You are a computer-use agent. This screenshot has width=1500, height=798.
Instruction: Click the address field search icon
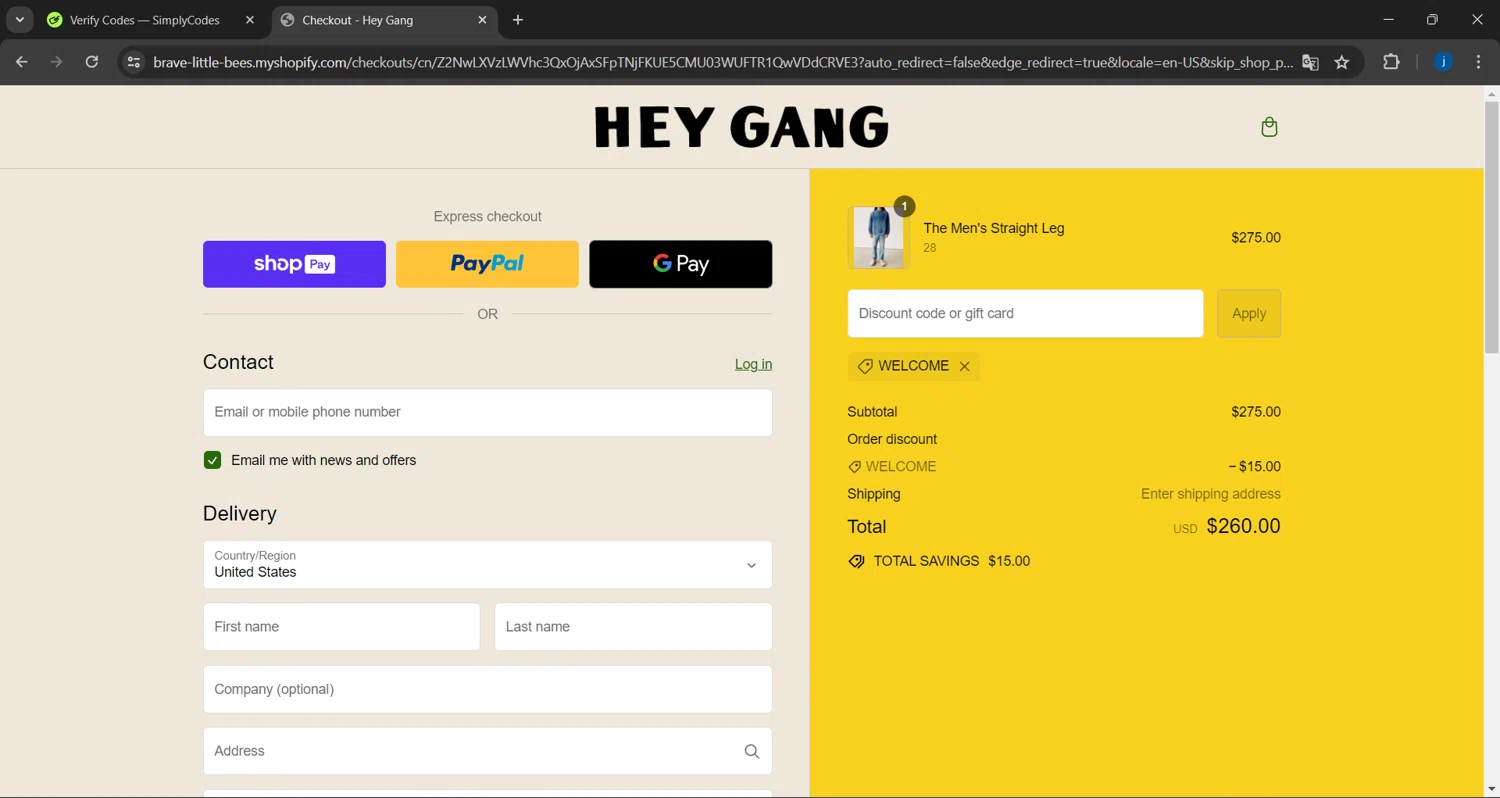(x=752, y=751)
